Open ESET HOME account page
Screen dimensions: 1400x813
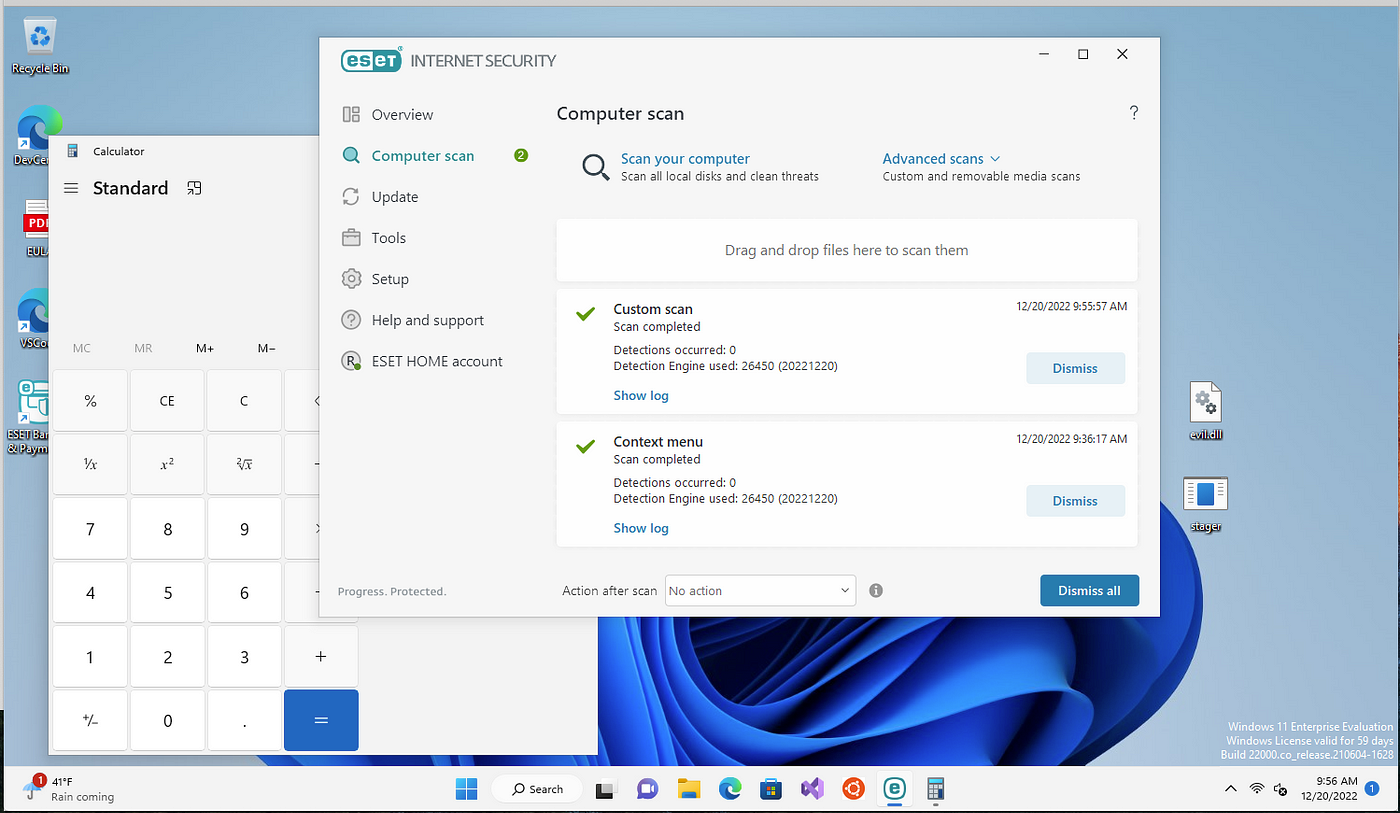(x=437, y=361)
